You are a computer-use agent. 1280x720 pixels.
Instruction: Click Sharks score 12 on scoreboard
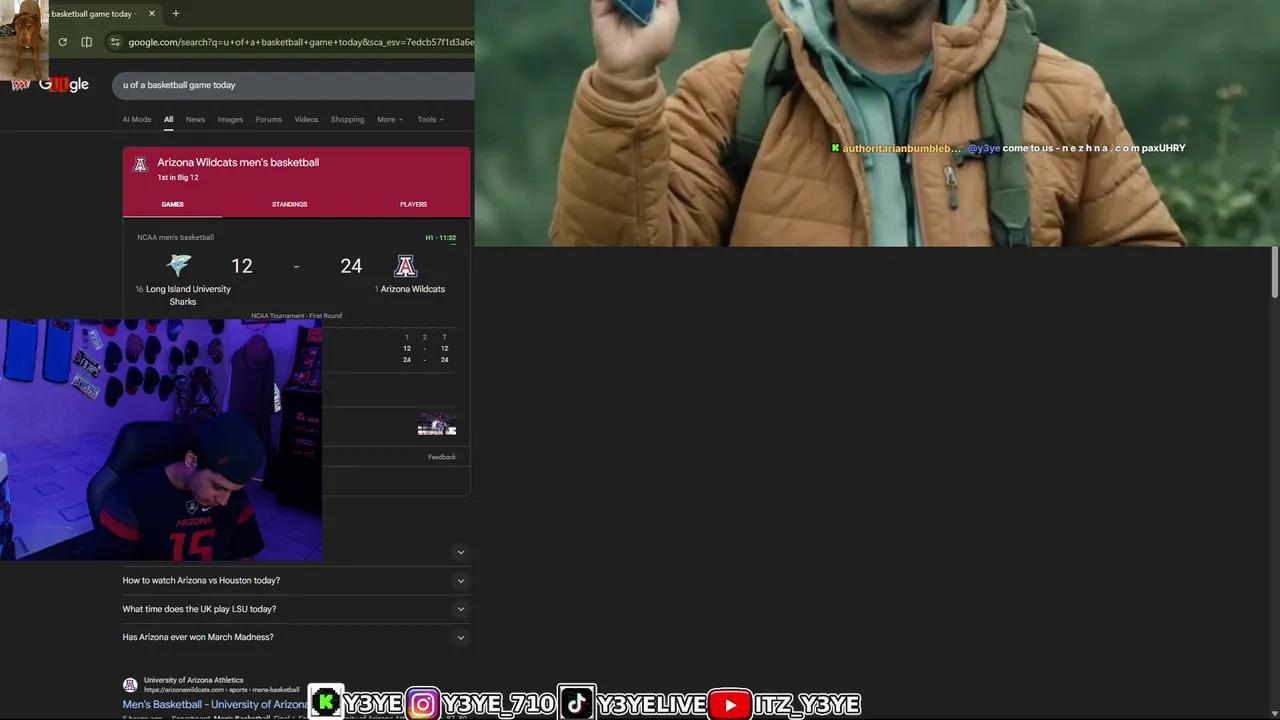[x=242, y=266]
